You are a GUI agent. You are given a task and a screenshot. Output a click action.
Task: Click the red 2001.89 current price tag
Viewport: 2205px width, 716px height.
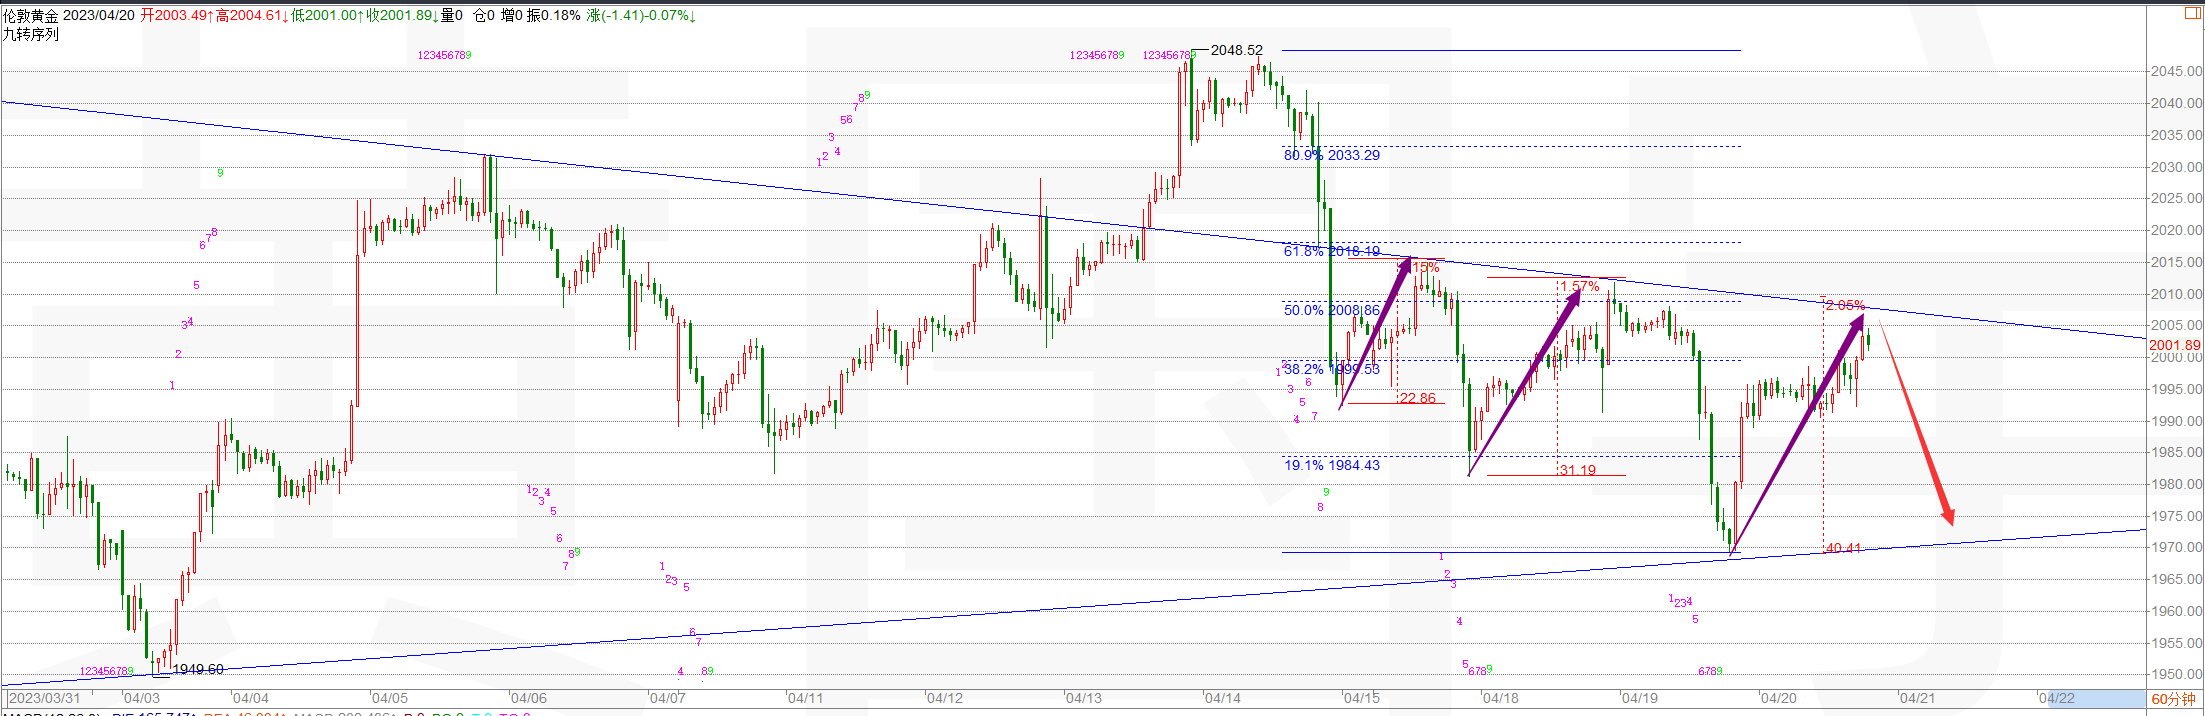pyautogui.click(x=2174, y=345)
